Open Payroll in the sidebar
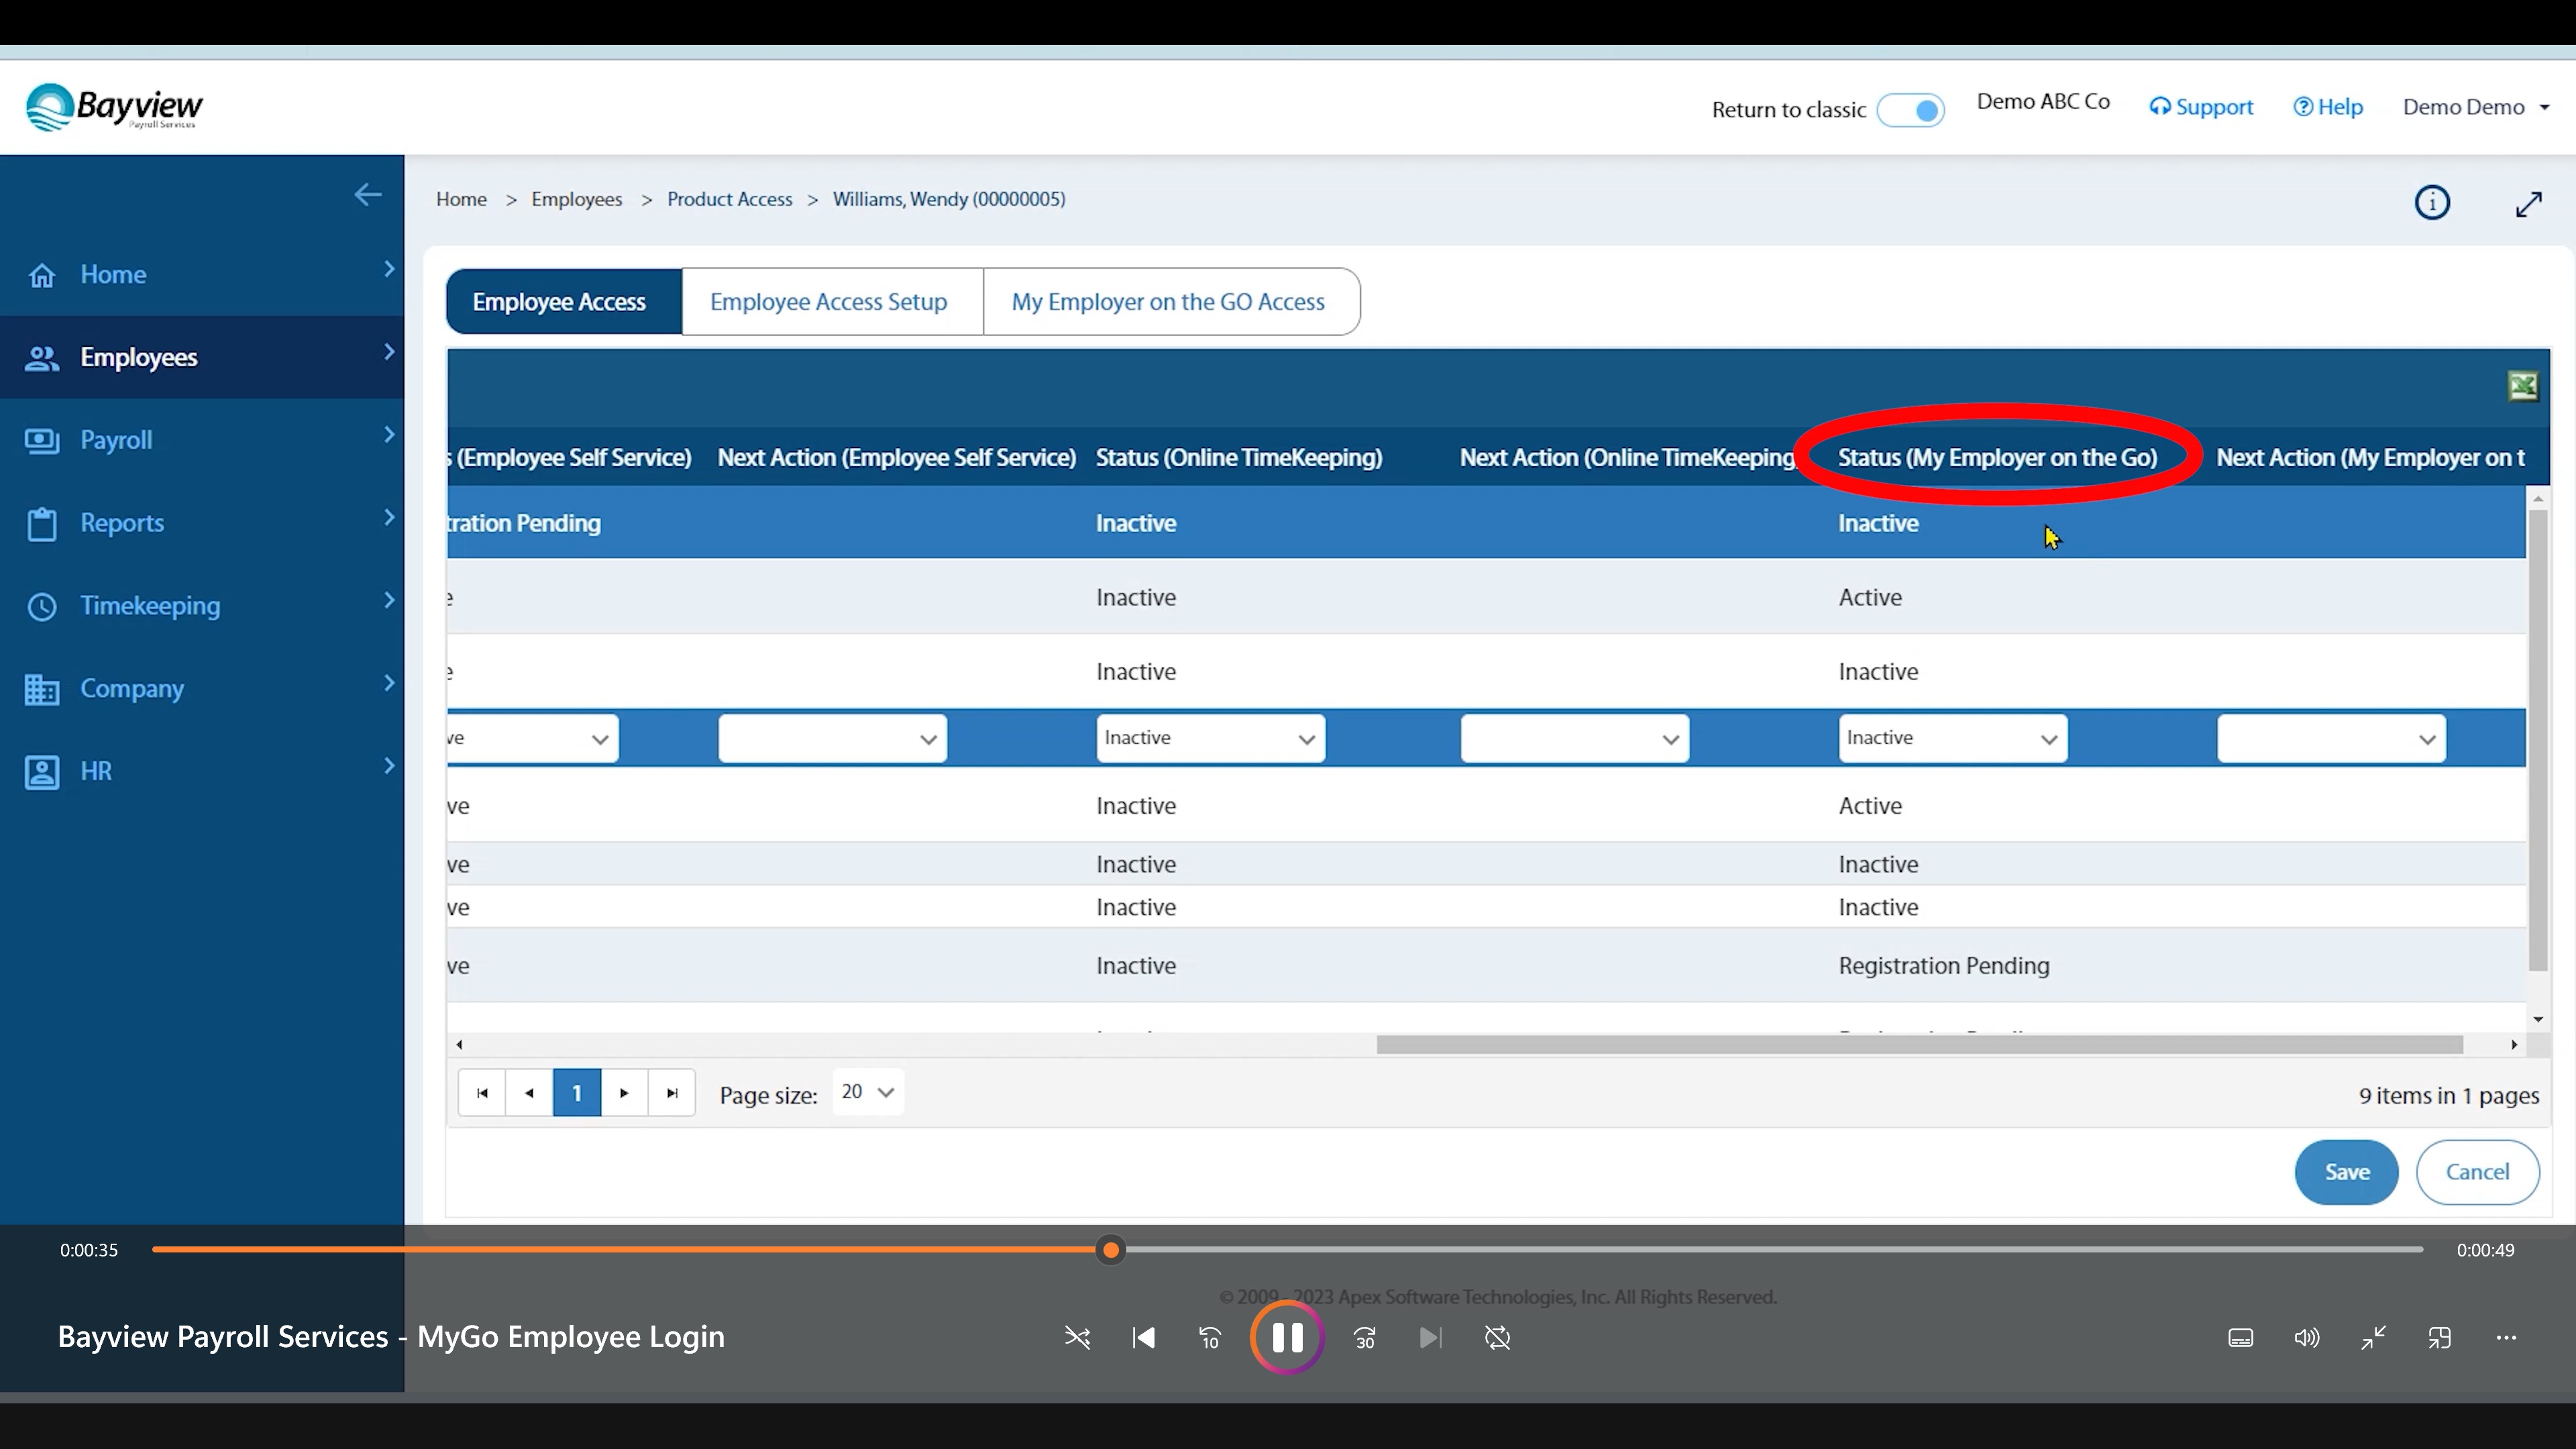The width and height of the screenshot is (2576, 1449). click(x=116, y=440)
